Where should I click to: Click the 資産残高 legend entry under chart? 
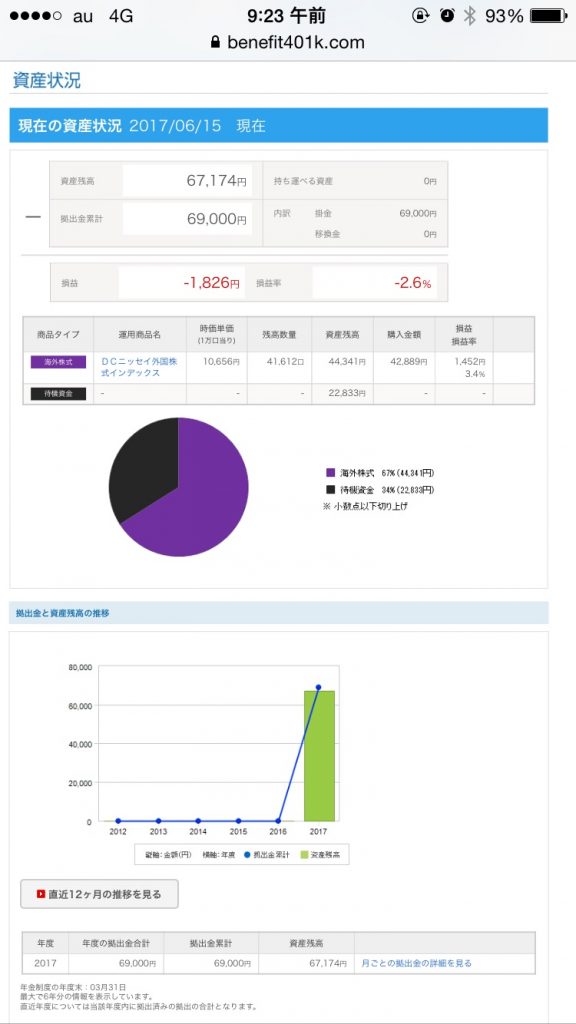click(319, 854)
